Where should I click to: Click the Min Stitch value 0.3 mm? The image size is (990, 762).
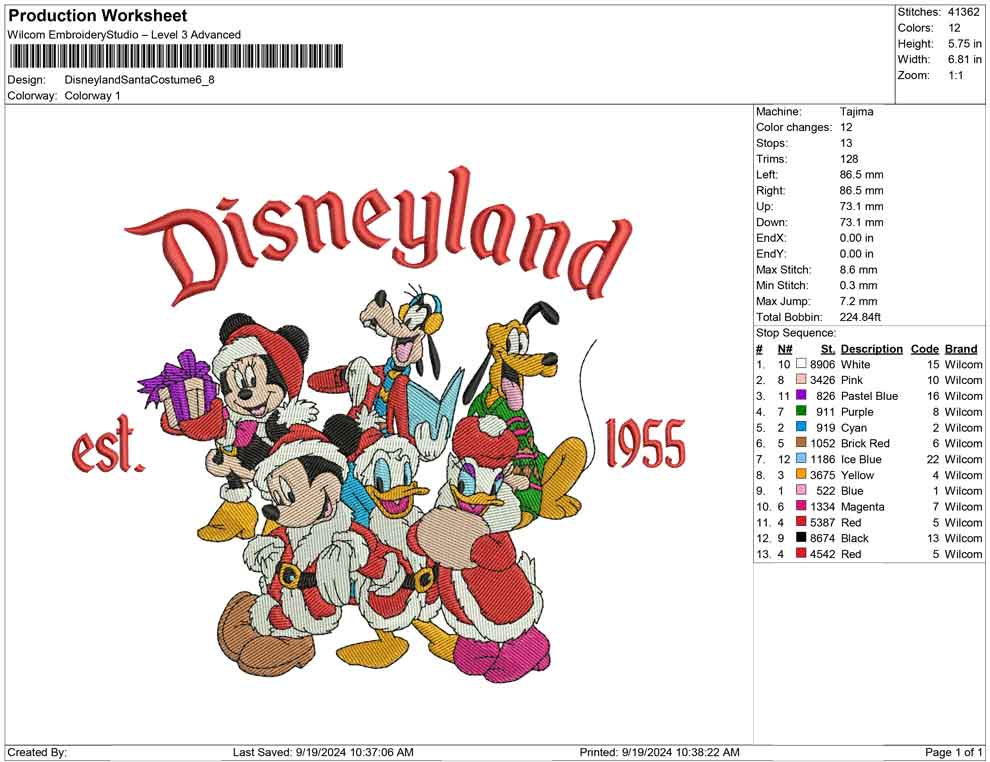point(859,285)
